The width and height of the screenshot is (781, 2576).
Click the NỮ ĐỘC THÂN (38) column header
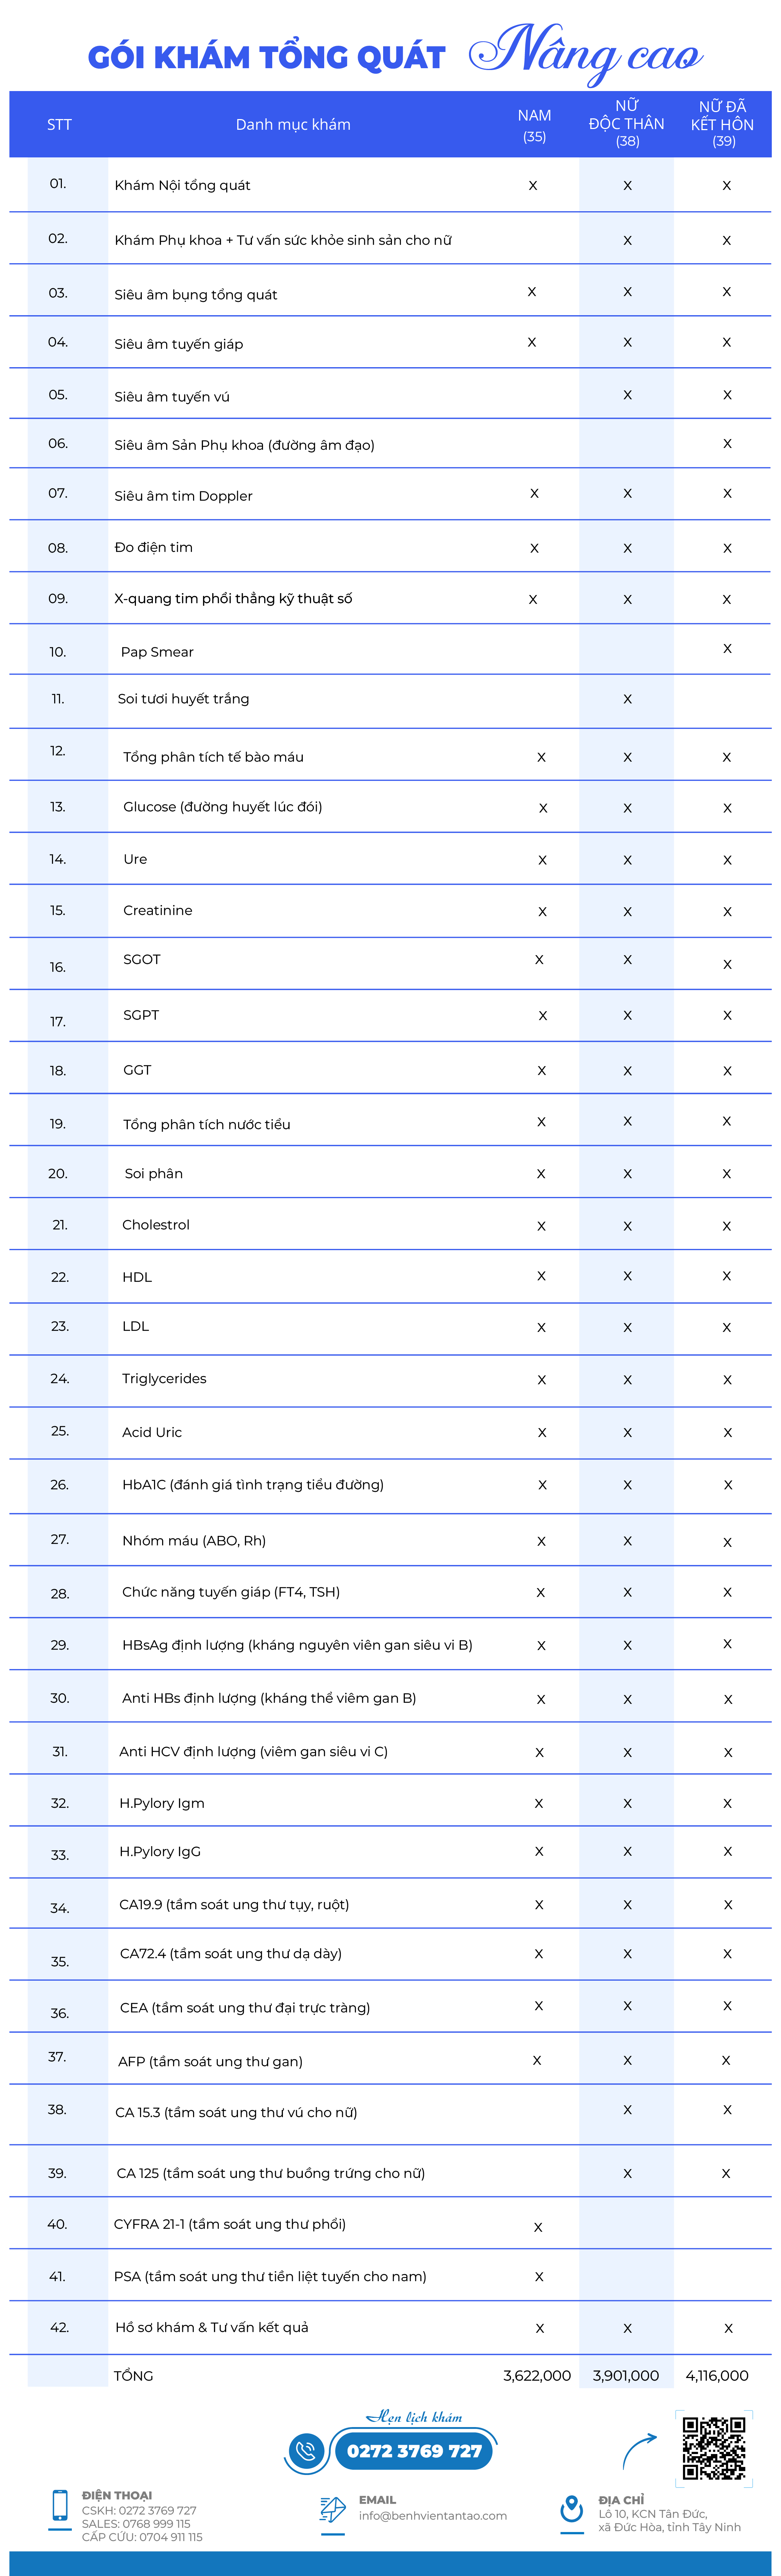pyautogui.click(x=627, y=123)
